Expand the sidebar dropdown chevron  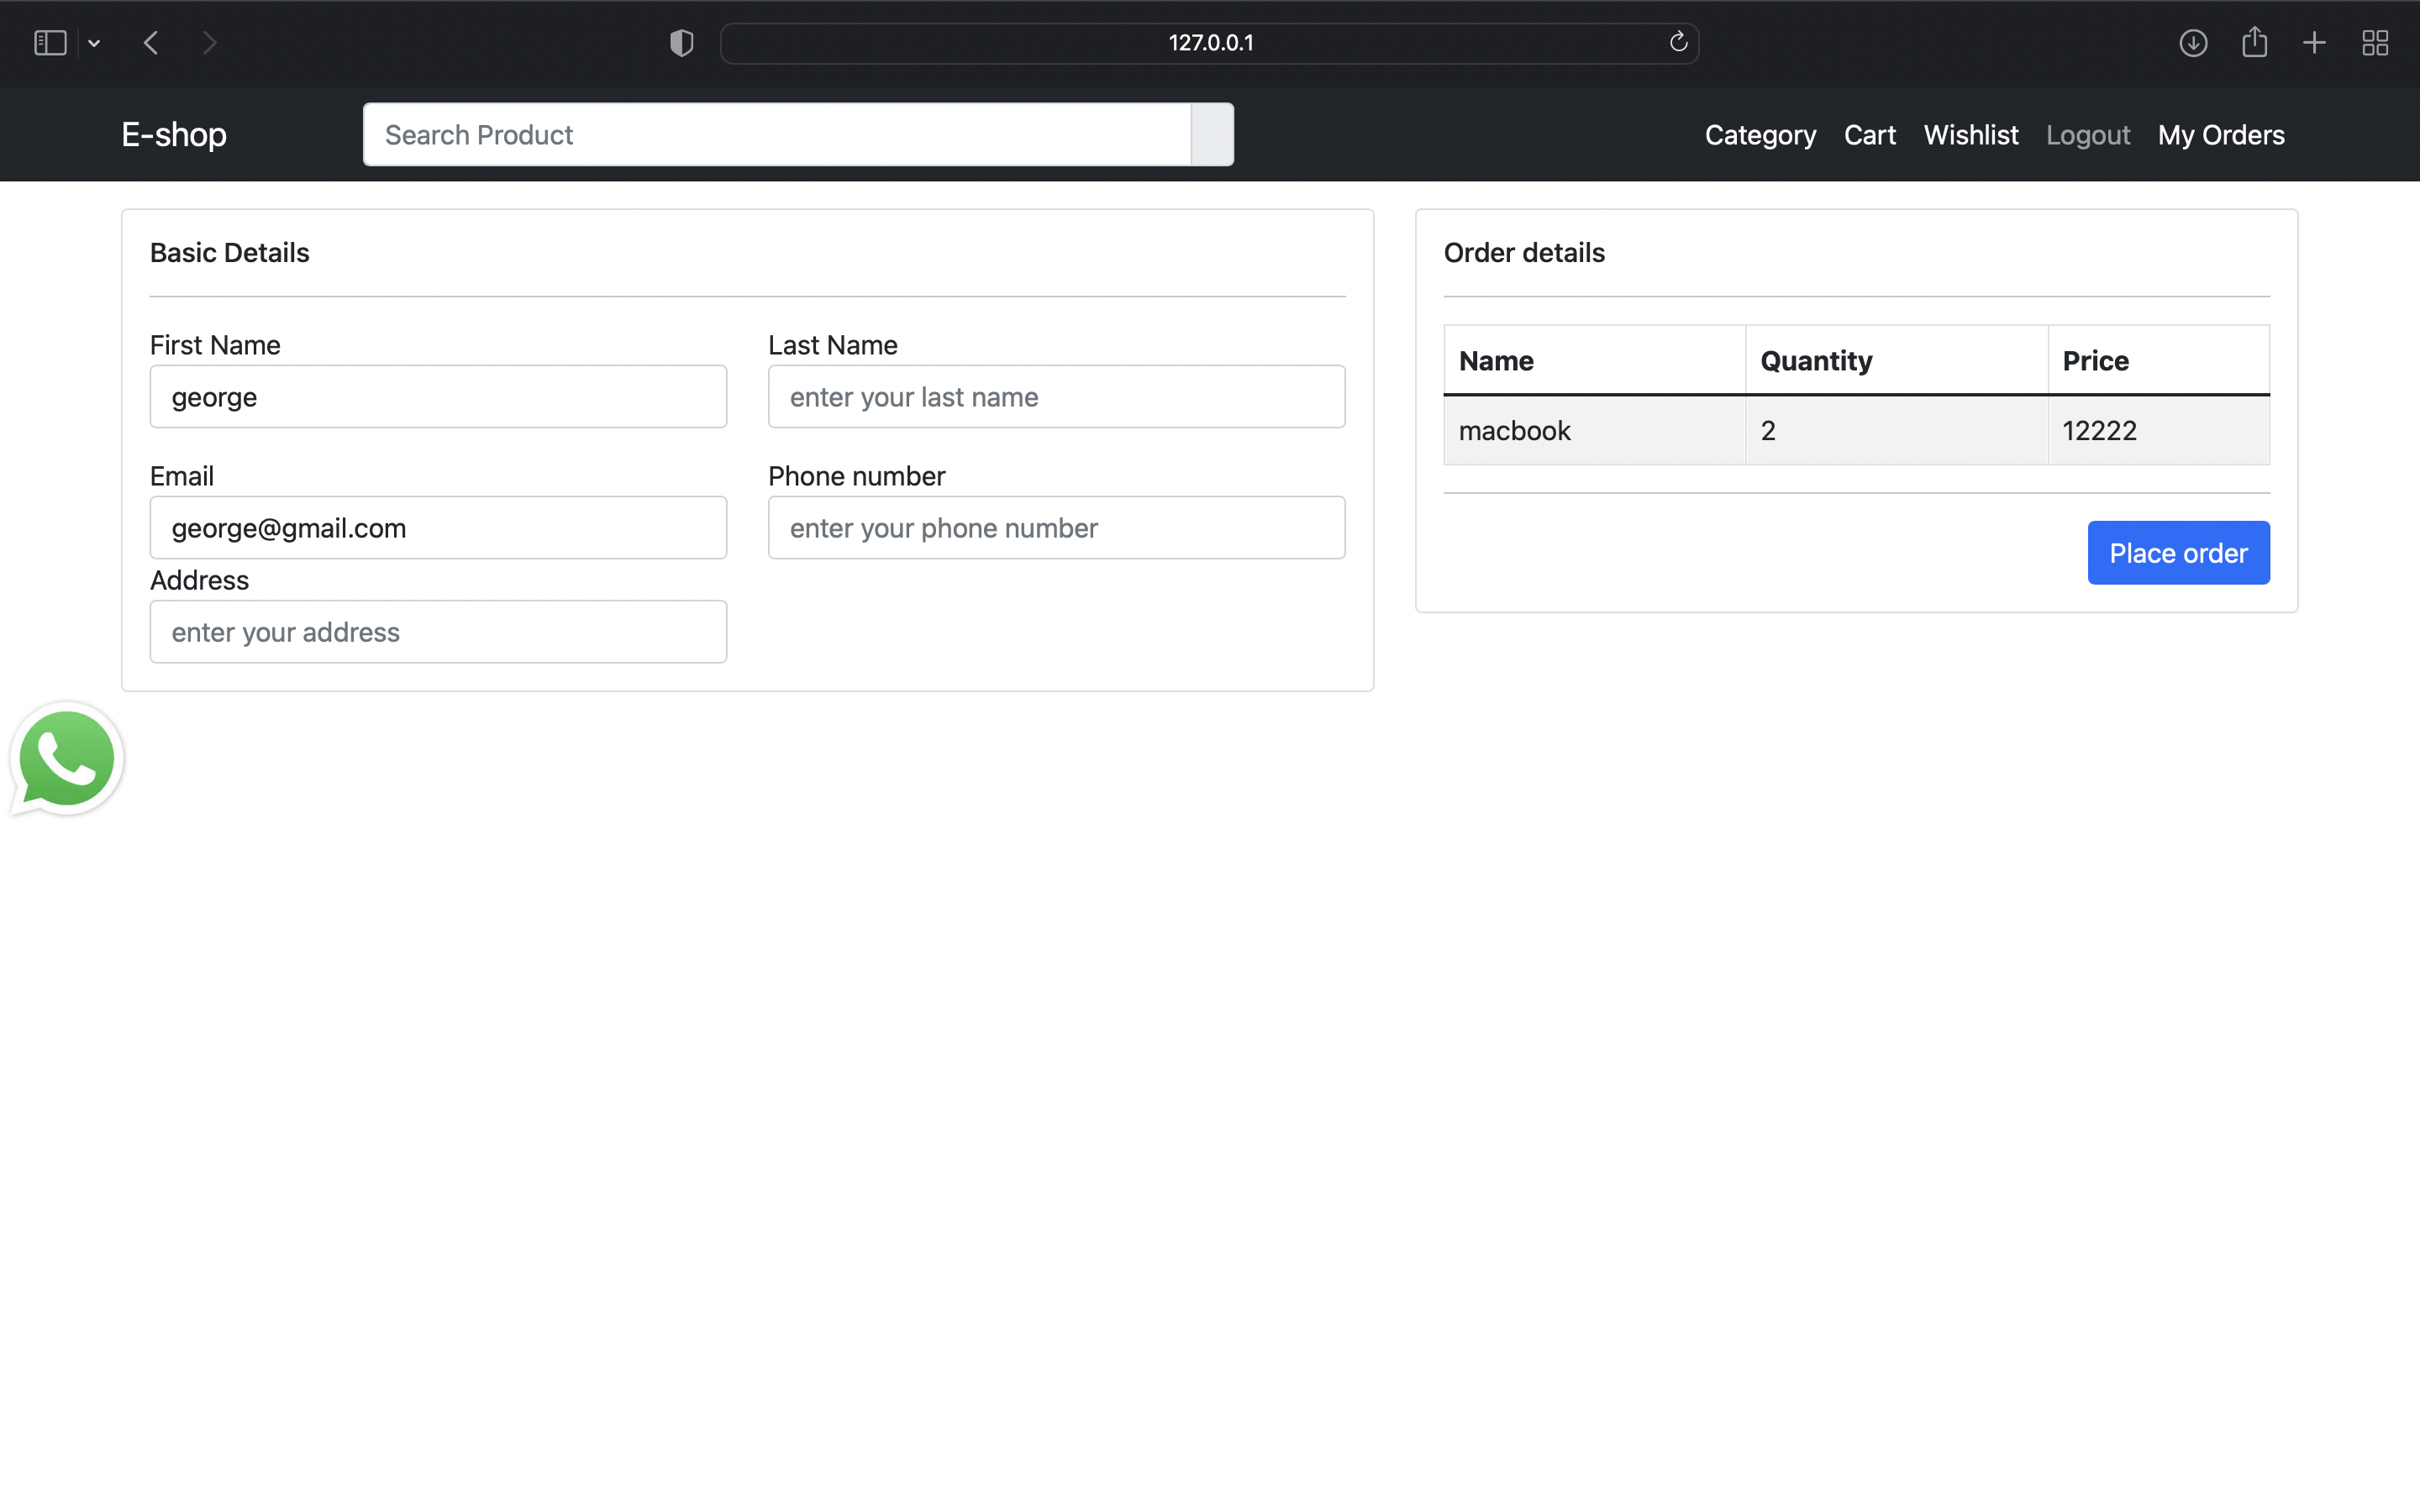(x=94, y=43)
